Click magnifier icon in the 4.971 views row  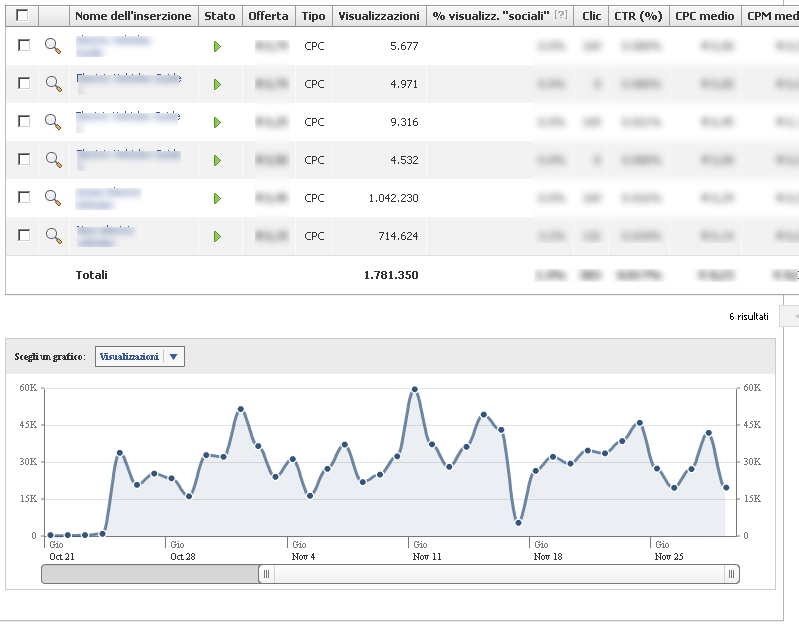[x=53, y=84]
